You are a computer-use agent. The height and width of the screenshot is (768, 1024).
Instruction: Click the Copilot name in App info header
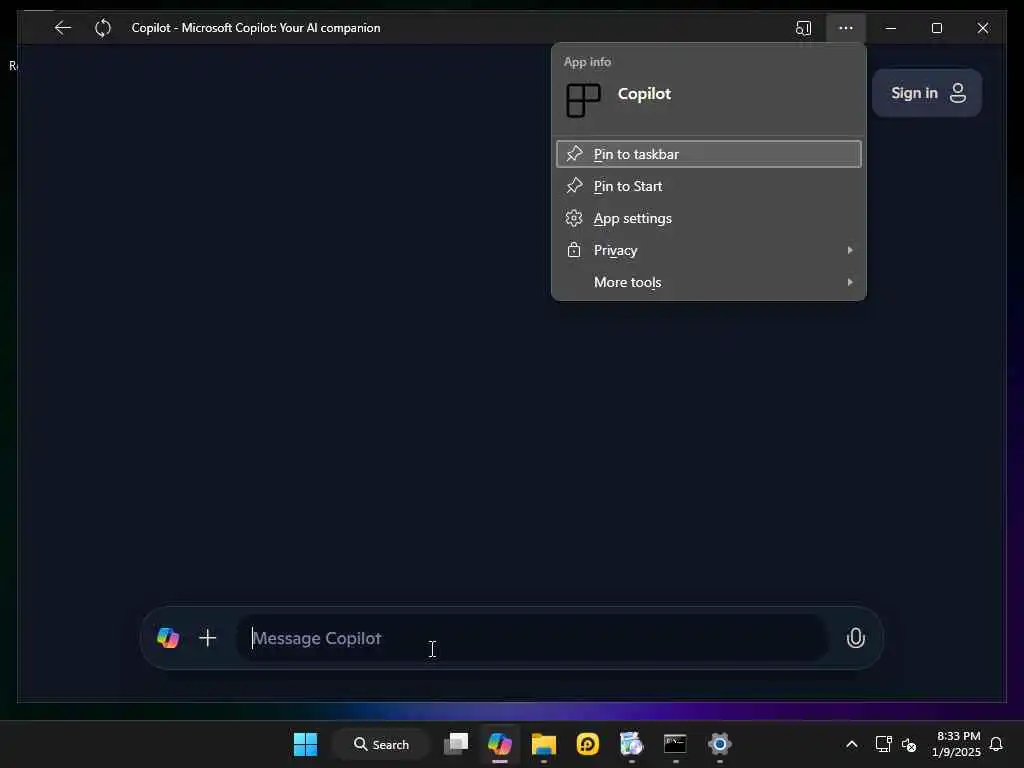coord(644,94)
